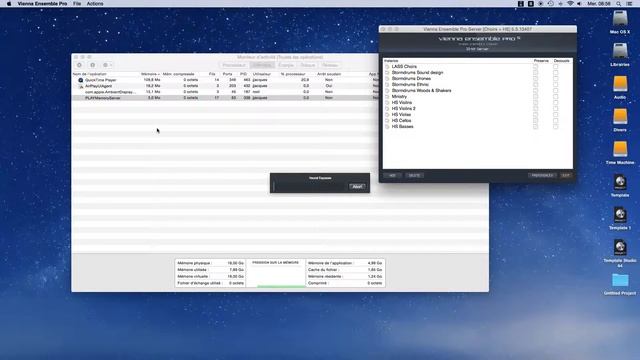Sort by % processeur column header
This screenshot has width=640, height=360.
(x=293, y=74)
